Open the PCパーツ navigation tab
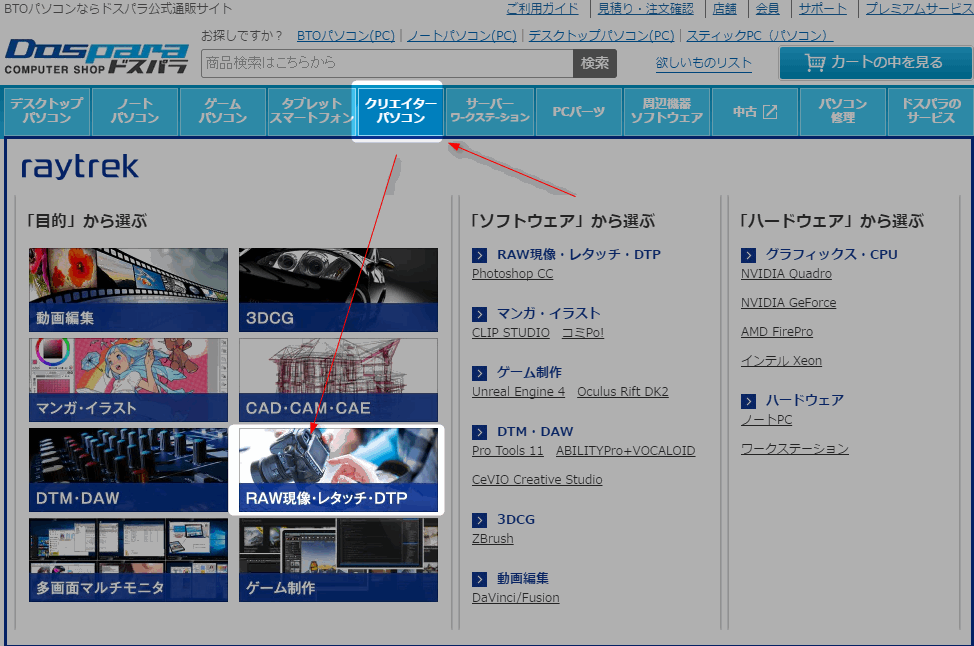Image resolution: width=974 pixels, height=646 pixels. (579, 112)
